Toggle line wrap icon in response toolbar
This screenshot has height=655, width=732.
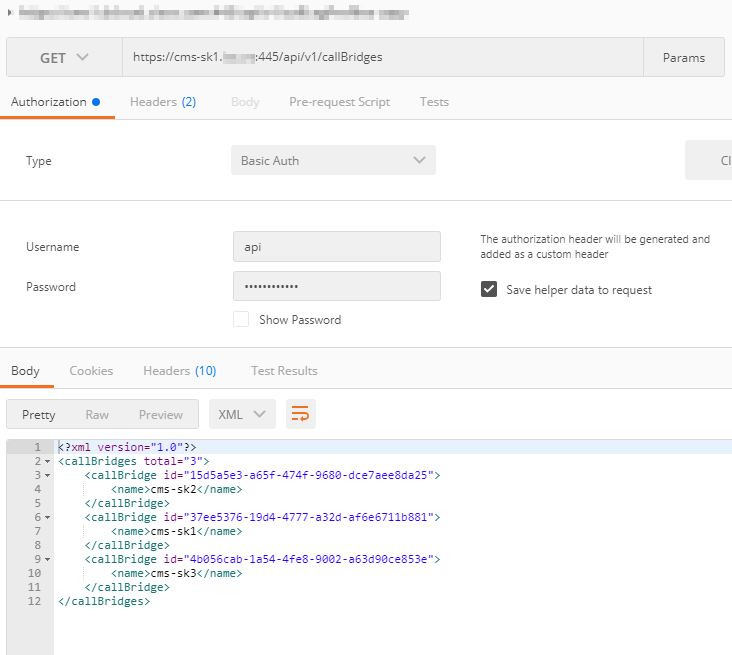300,414
